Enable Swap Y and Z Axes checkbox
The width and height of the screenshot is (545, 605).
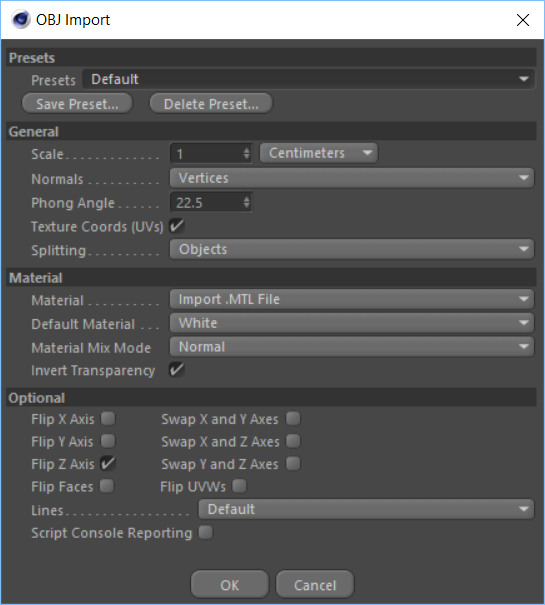point(293,463)
